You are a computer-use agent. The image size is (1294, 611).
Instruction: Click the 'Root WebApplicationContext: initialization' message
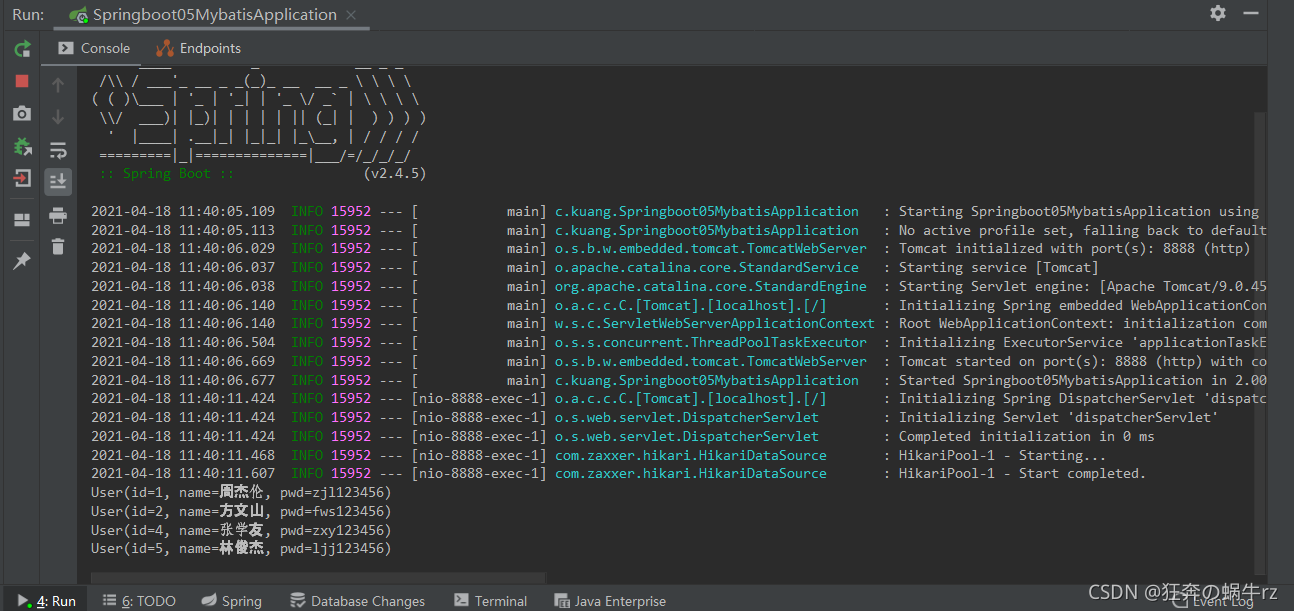point(1083,323)
